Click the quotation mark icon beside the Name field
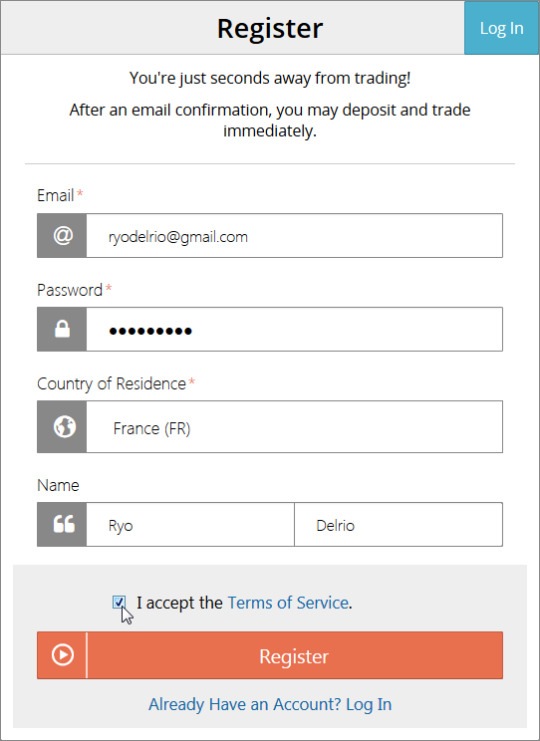This screenshot has width=540, height=741. tap(64, 524)
